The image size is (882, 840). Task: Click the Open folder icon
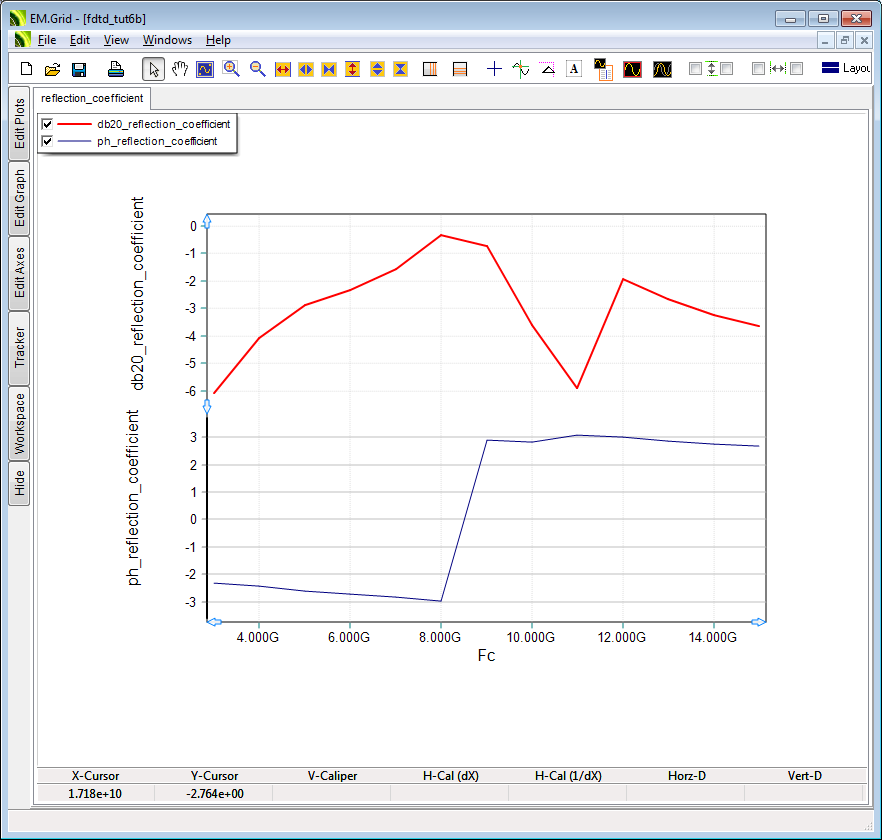coord(53,69)
